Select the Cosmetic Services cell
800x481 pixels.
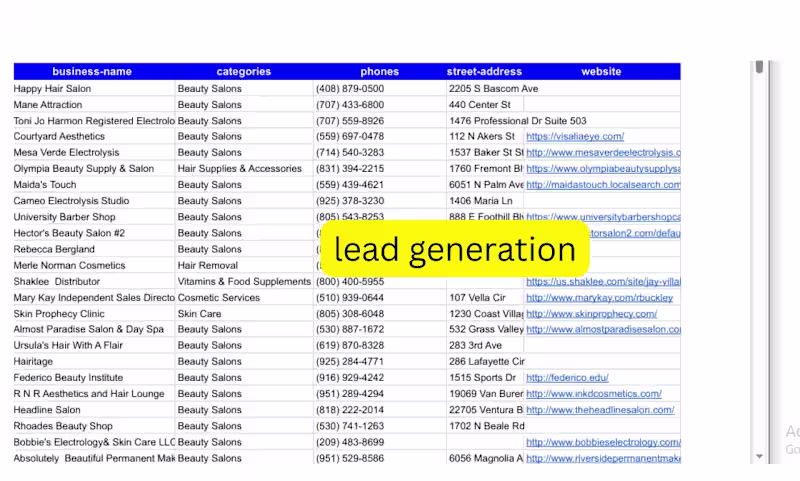point(244,298)
